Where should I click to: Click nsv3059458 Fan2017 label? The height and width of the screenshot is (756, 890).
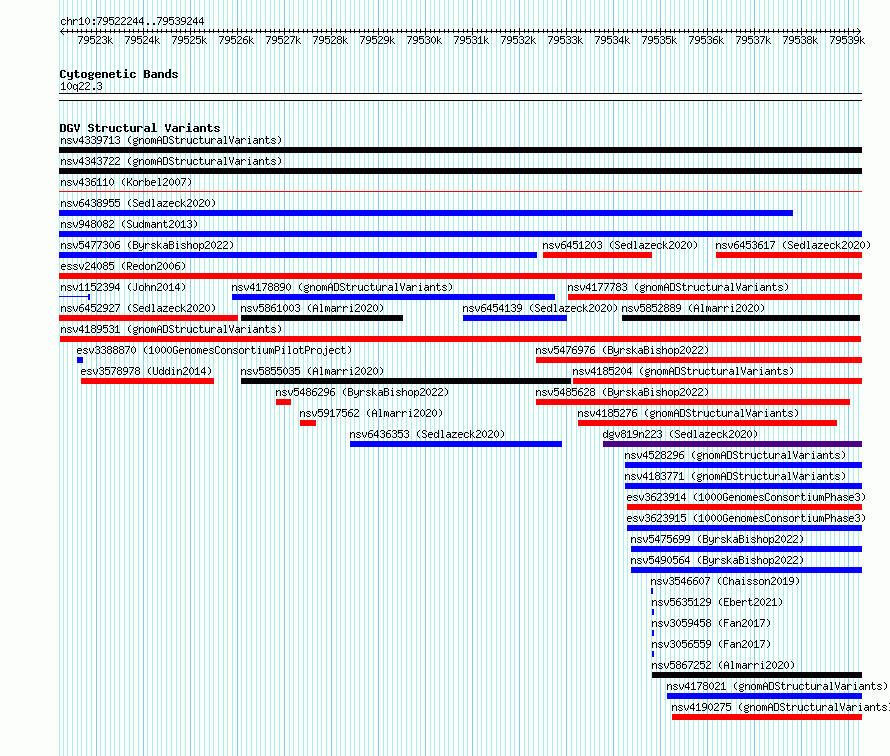click(711, 623)
